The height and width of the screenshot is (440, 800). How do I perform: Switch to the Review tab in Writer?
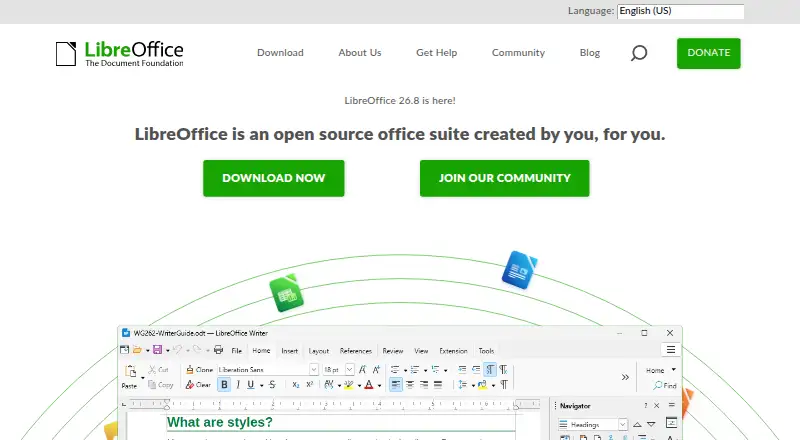(393, 351)
